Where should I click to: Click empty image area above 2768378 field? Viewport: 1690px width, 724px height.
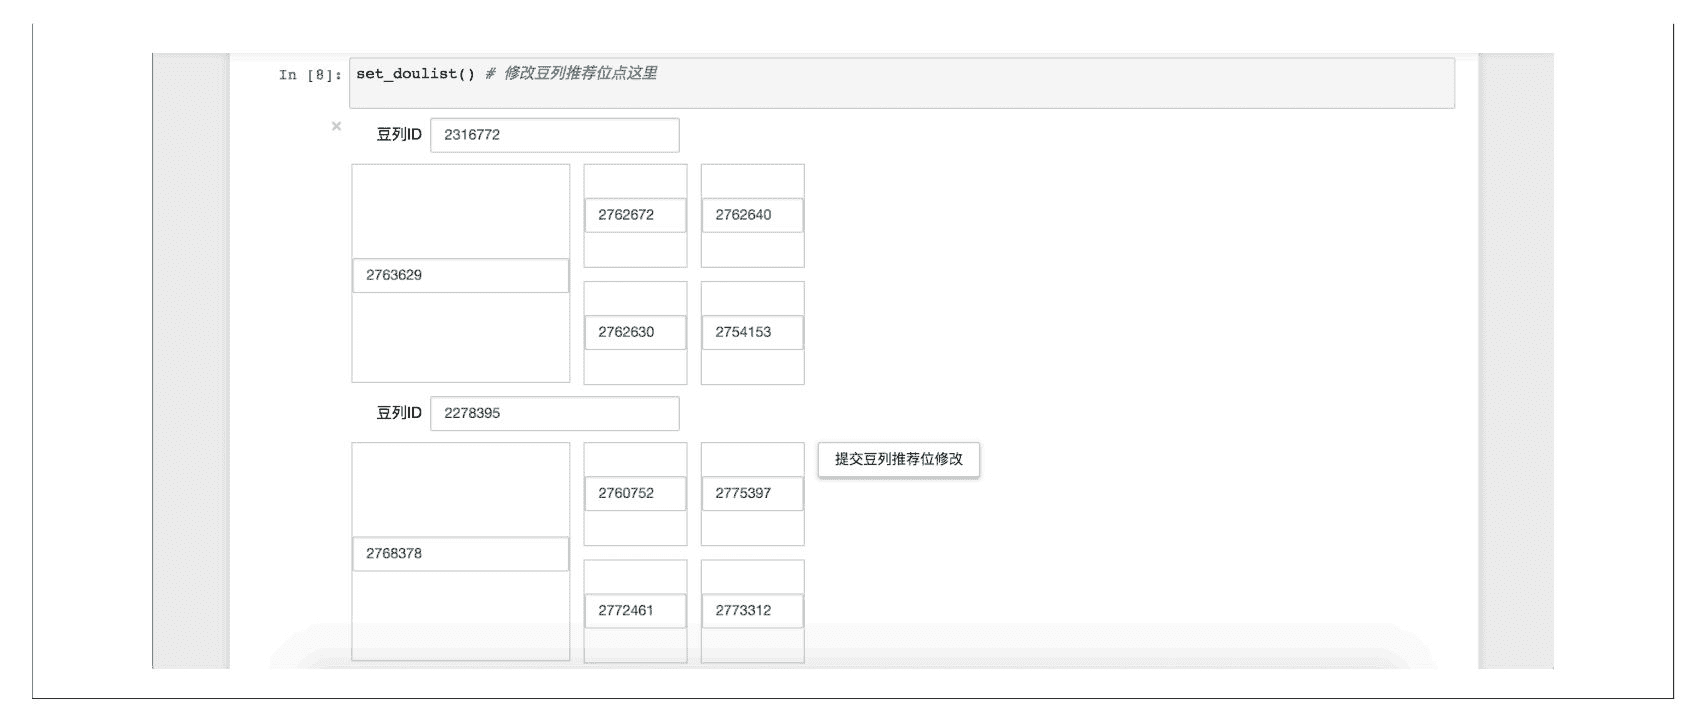tap(460, 489)
